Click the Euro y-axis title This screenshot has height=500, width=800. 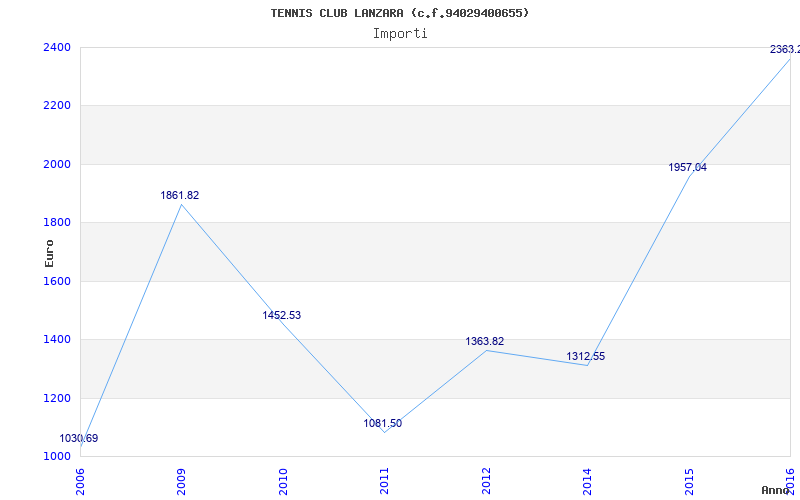click(x=49, y=253)
